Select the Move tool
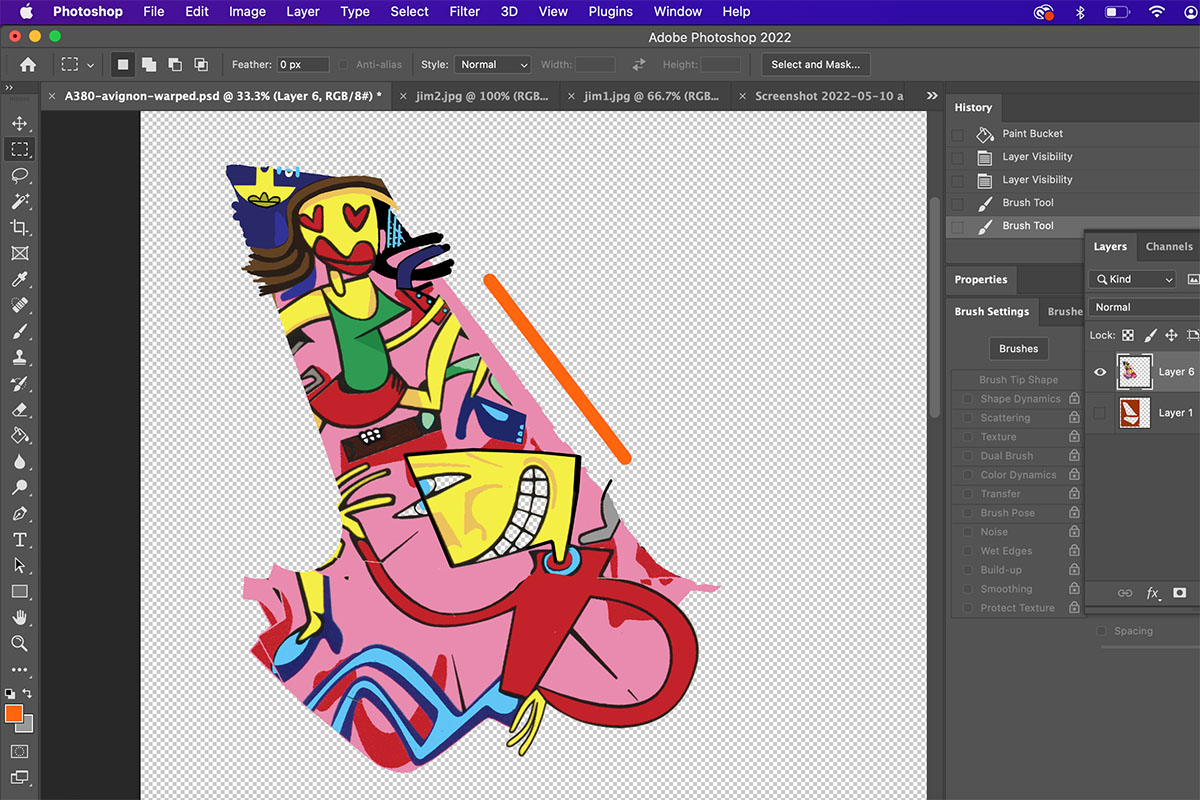This screenshot has height=800, width=1200. [19, 124]
